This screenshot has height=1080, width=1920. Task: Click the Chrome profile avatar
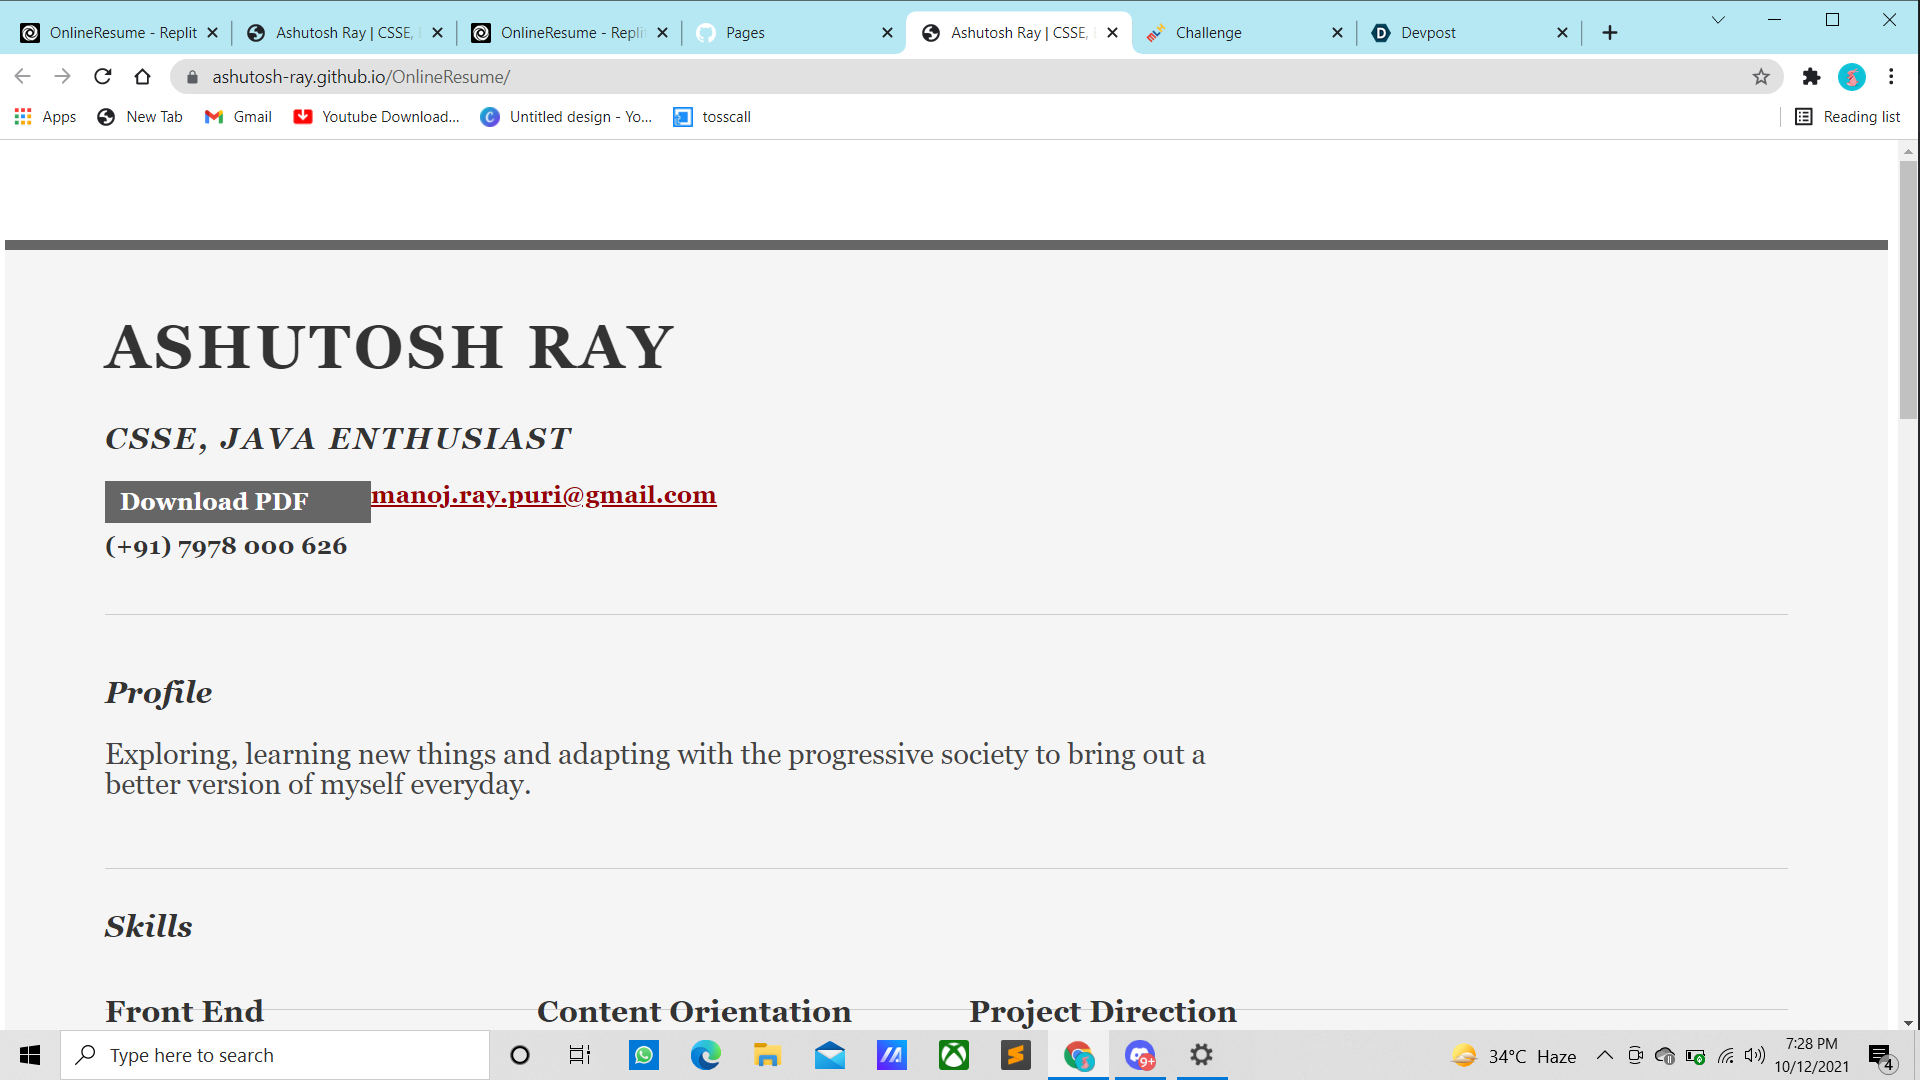pyautogui.click(x=1851, y=77)
